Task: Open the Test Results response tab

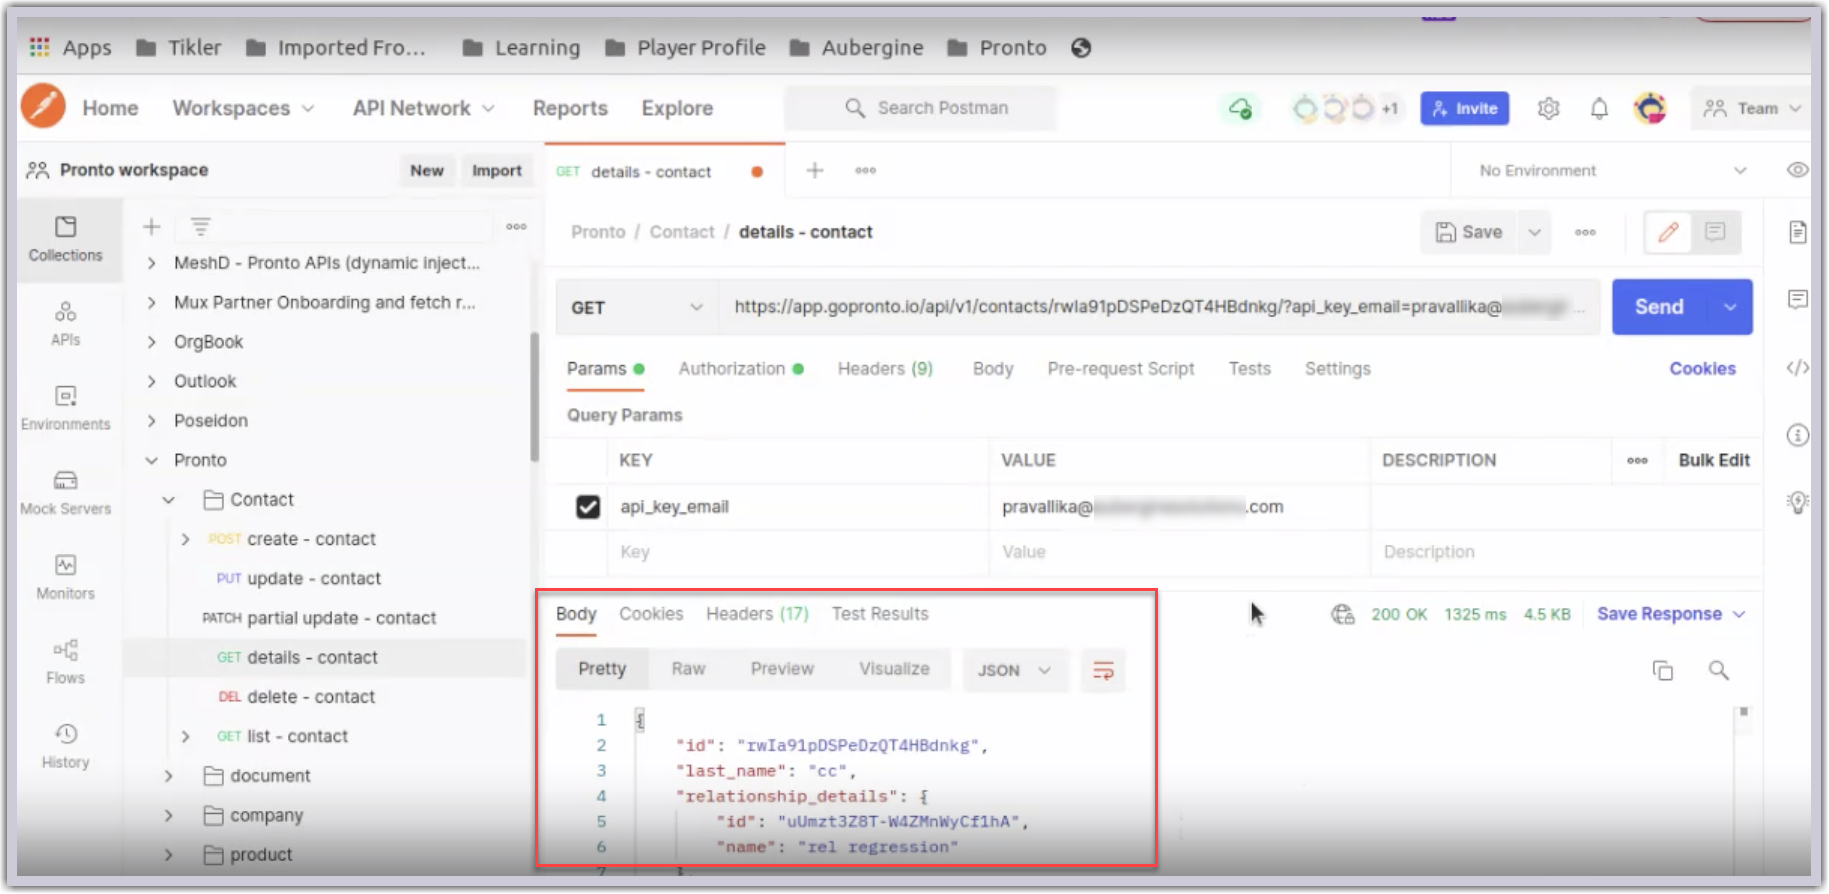Action: coord(880,614)
